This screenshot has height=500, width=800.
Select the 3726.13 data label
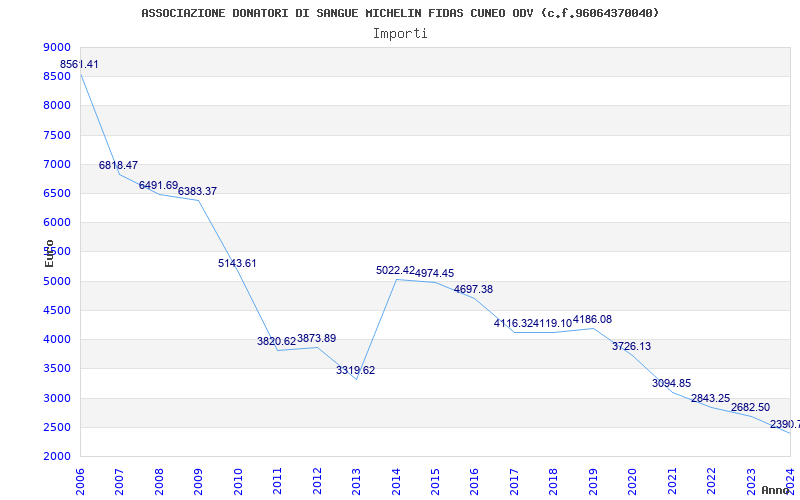(x=631, y=347)
